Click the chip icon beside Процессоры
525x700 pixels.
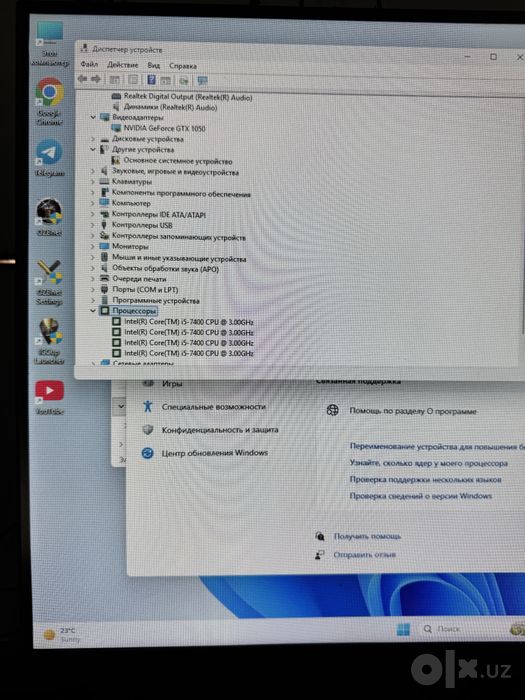105,311
